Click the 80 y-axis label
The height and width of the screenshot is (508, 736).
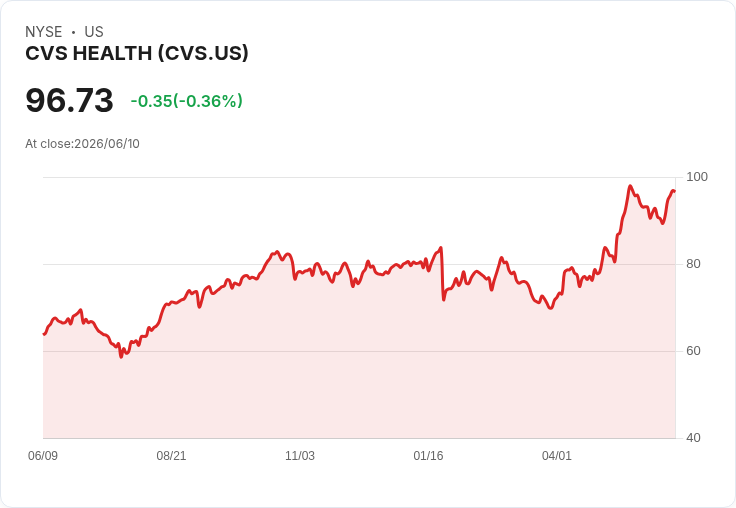pyautogui.click(x=693, y=264)
